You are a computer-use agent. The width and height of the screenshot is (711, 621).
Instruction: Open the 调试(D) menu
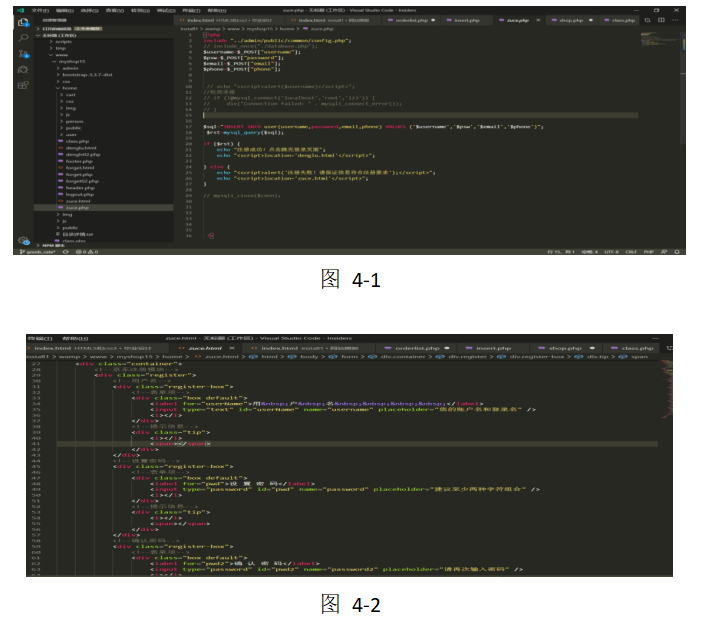(166, 10)
